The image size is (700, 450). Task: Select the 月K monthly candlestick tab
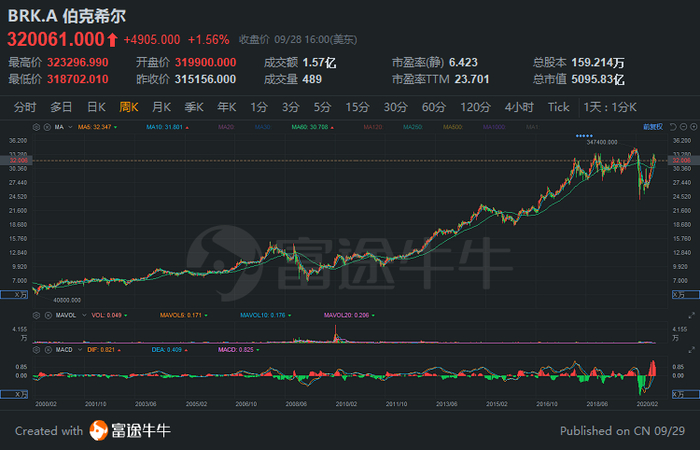click(x=161, y=107)
